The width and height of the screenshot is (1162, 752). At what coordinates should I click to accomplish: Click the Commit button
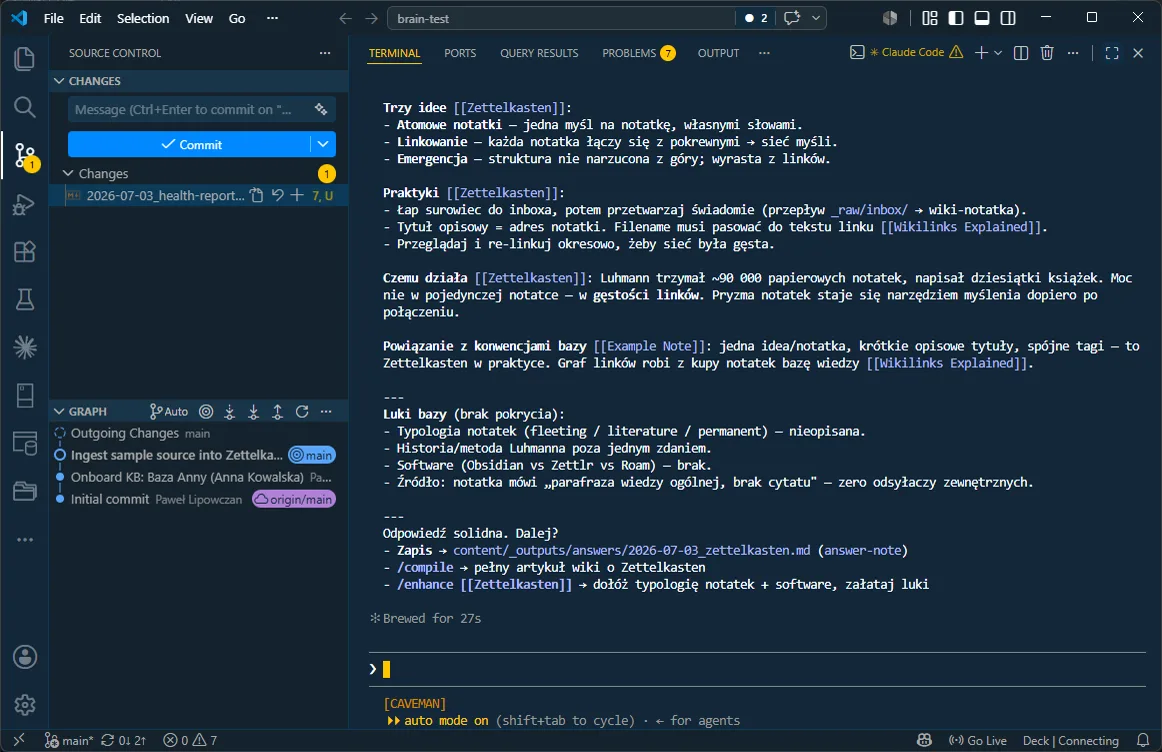point(189,144)
